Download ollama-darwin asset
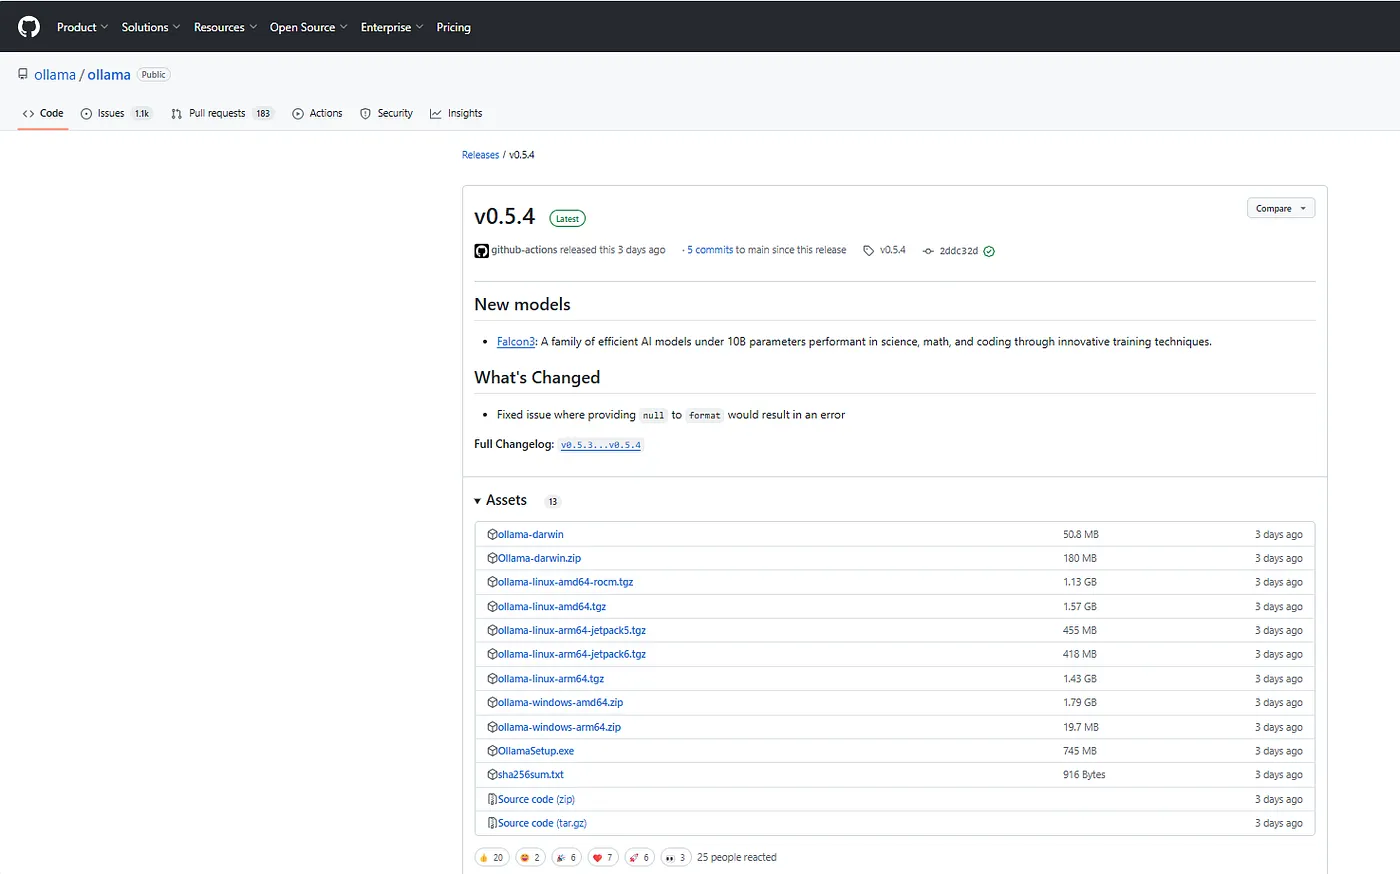Screen dimensions: 1400x874 [x=531, y=534]
